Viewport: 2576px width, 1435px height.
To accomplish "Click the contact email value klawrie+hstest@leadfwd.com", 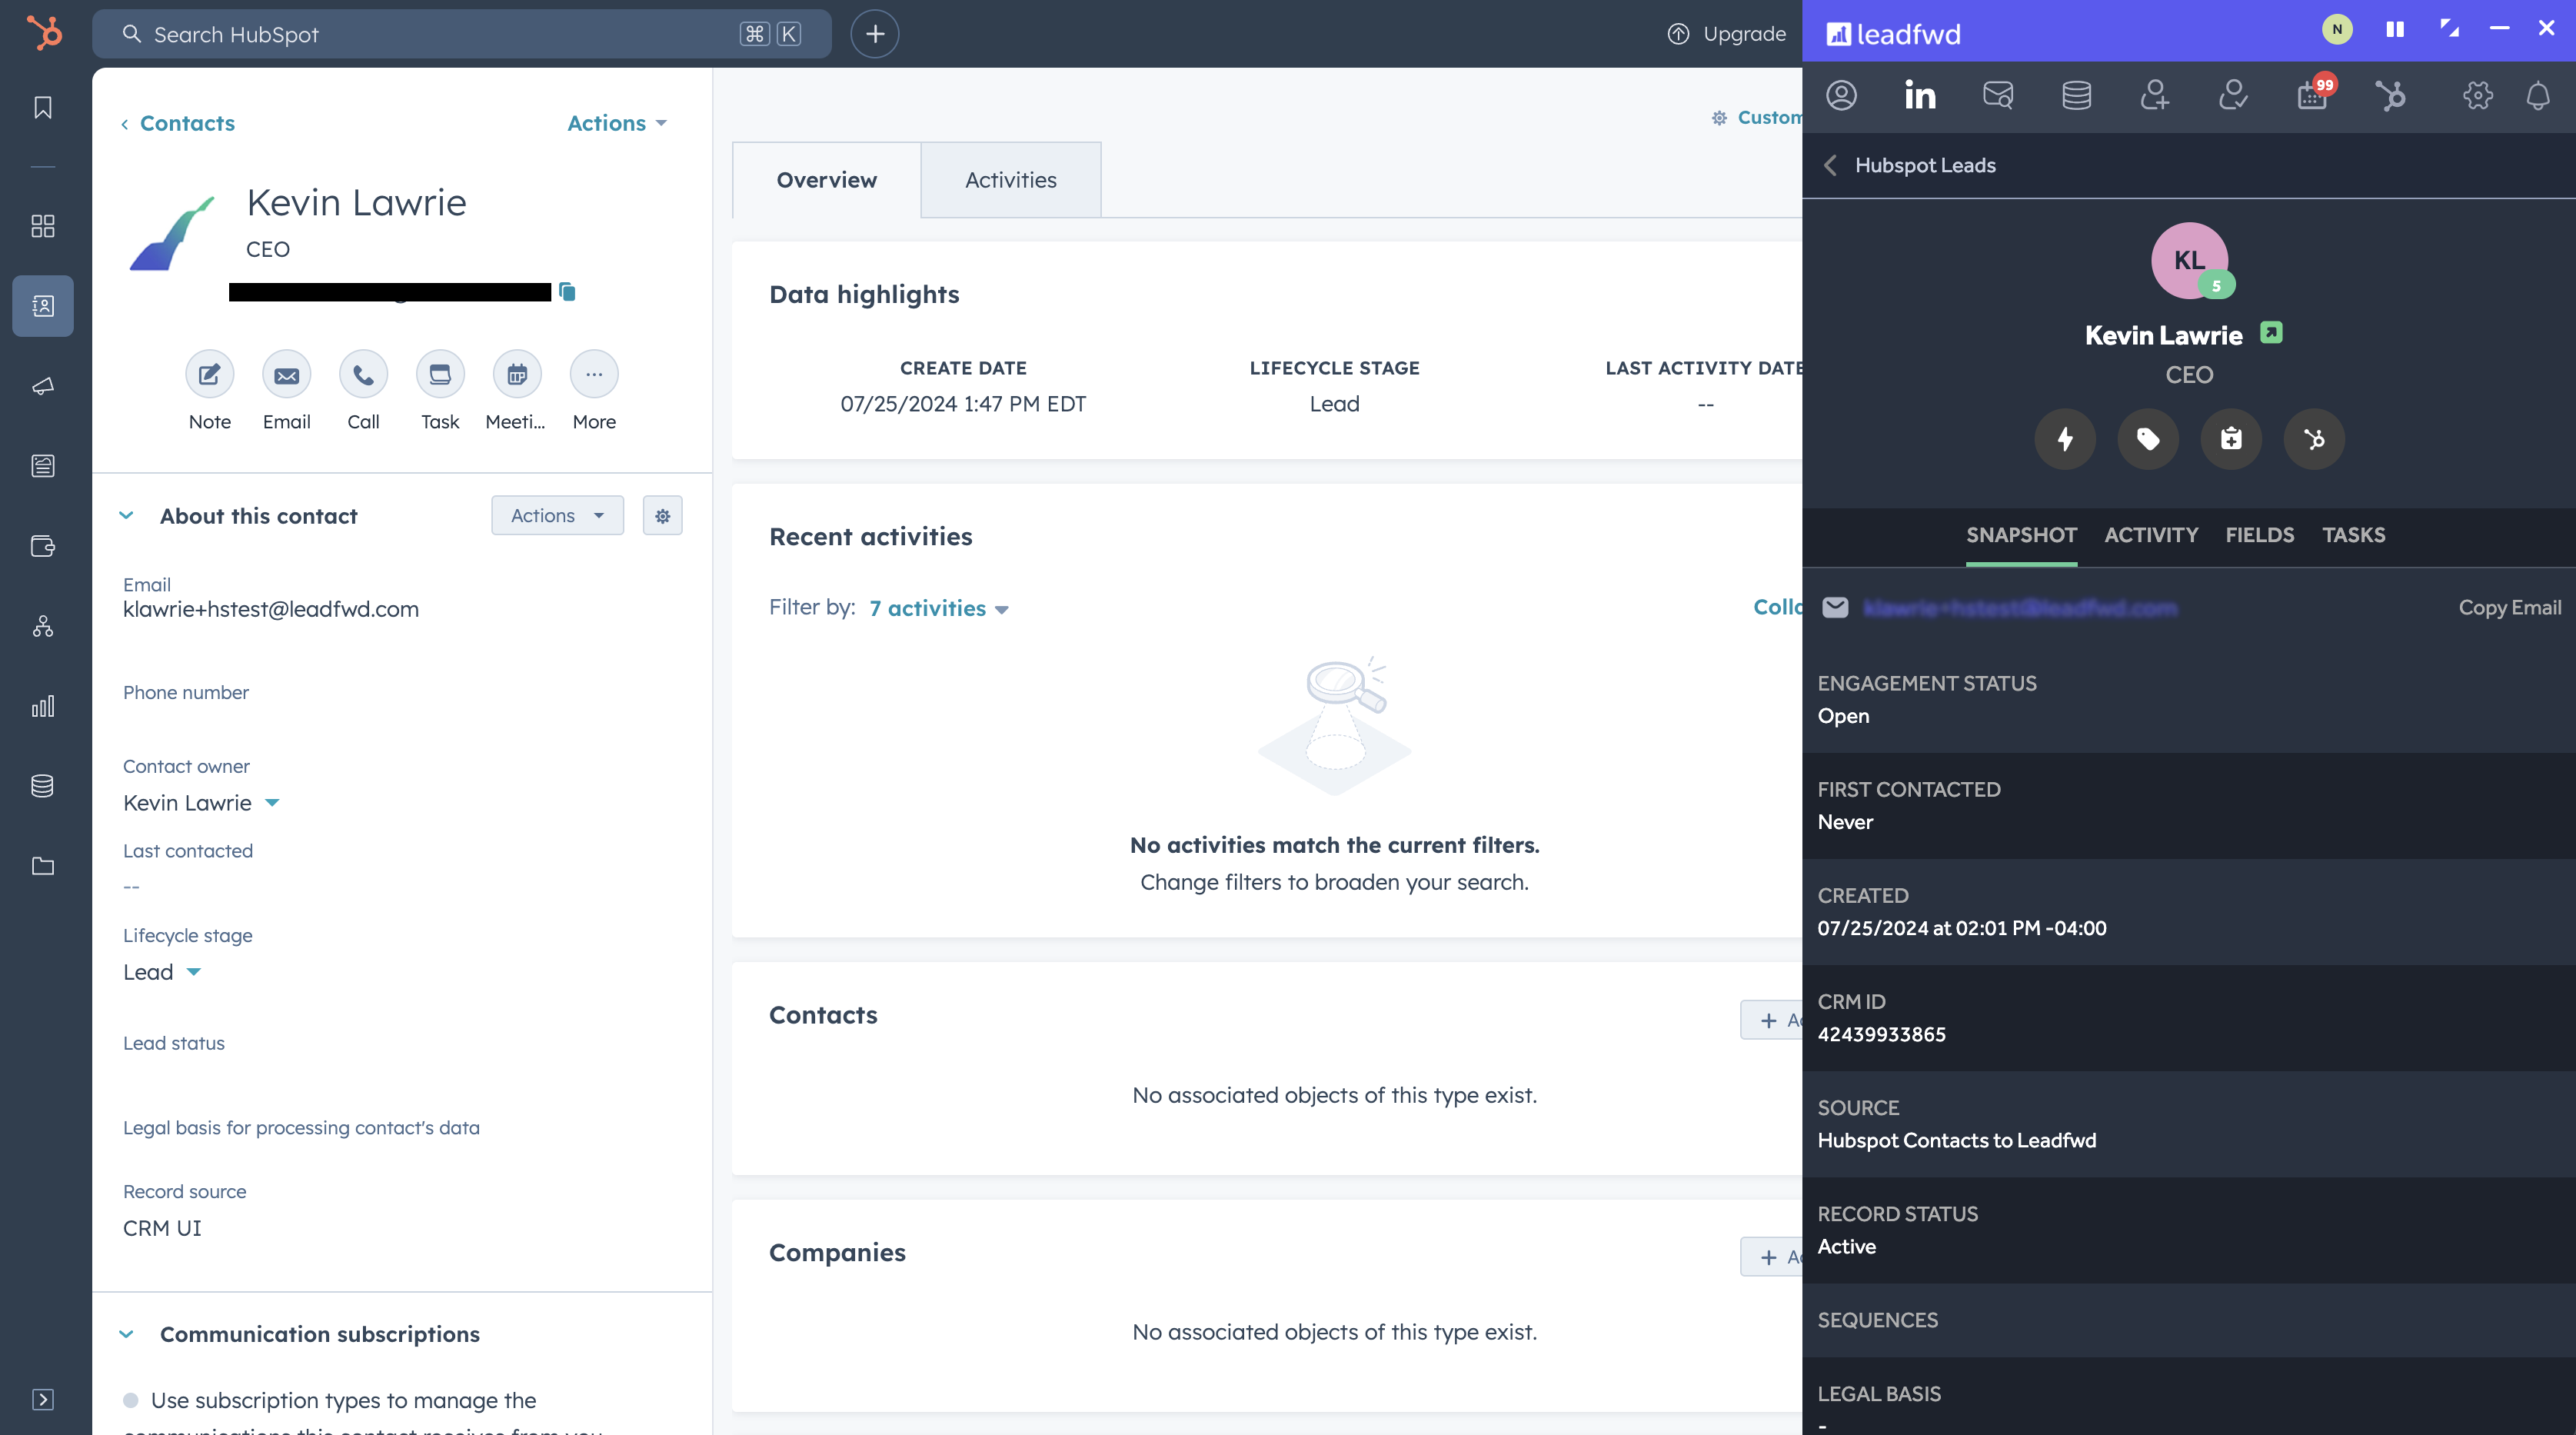I will point(271,609).
